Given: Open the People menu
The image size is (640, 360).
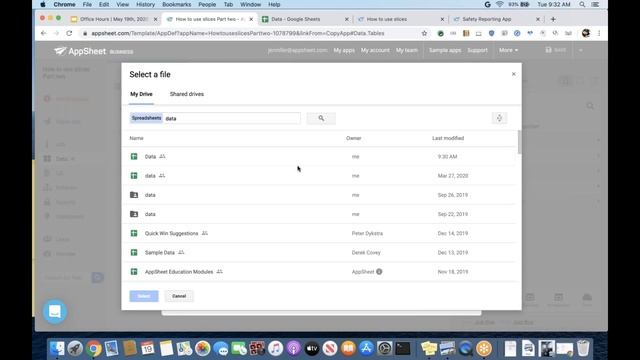Looking at the screenshot, I should point(207,4).
